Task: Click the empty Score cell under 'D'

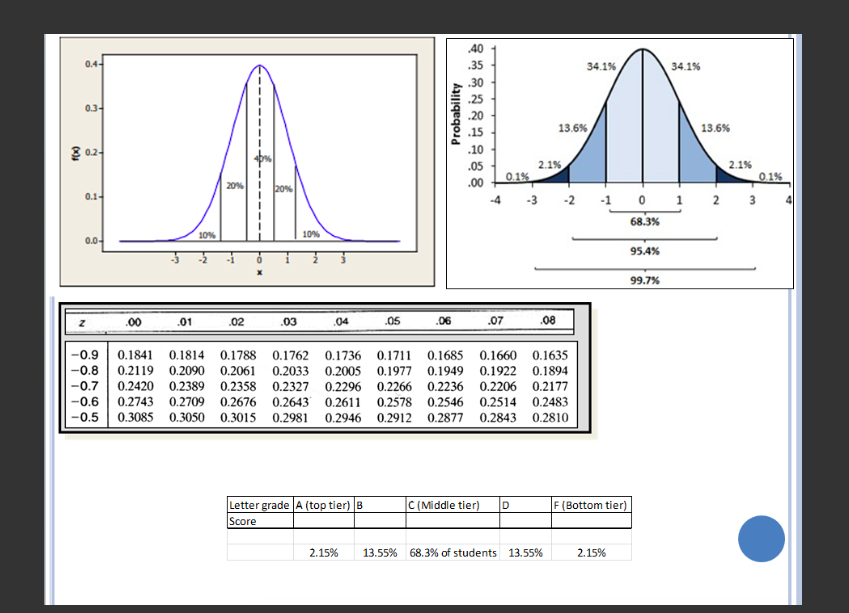Action: pyautogui.click(x=524, y=521)
